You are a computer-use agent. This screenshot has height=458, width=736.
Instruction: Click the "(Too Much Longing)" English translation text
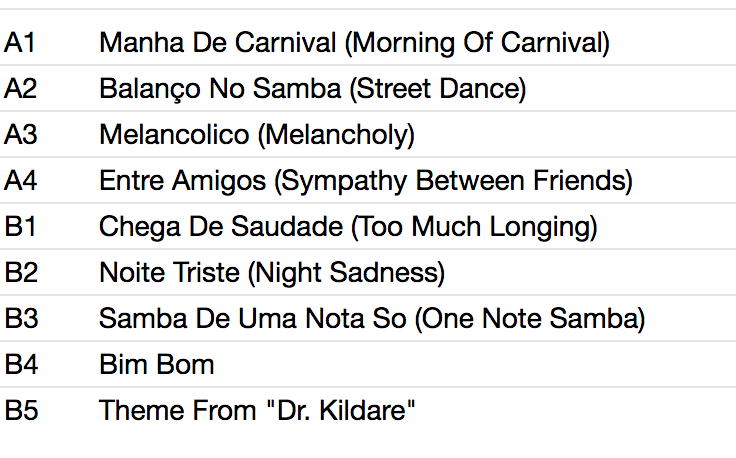pyautogui.click(x=474, y=227)
